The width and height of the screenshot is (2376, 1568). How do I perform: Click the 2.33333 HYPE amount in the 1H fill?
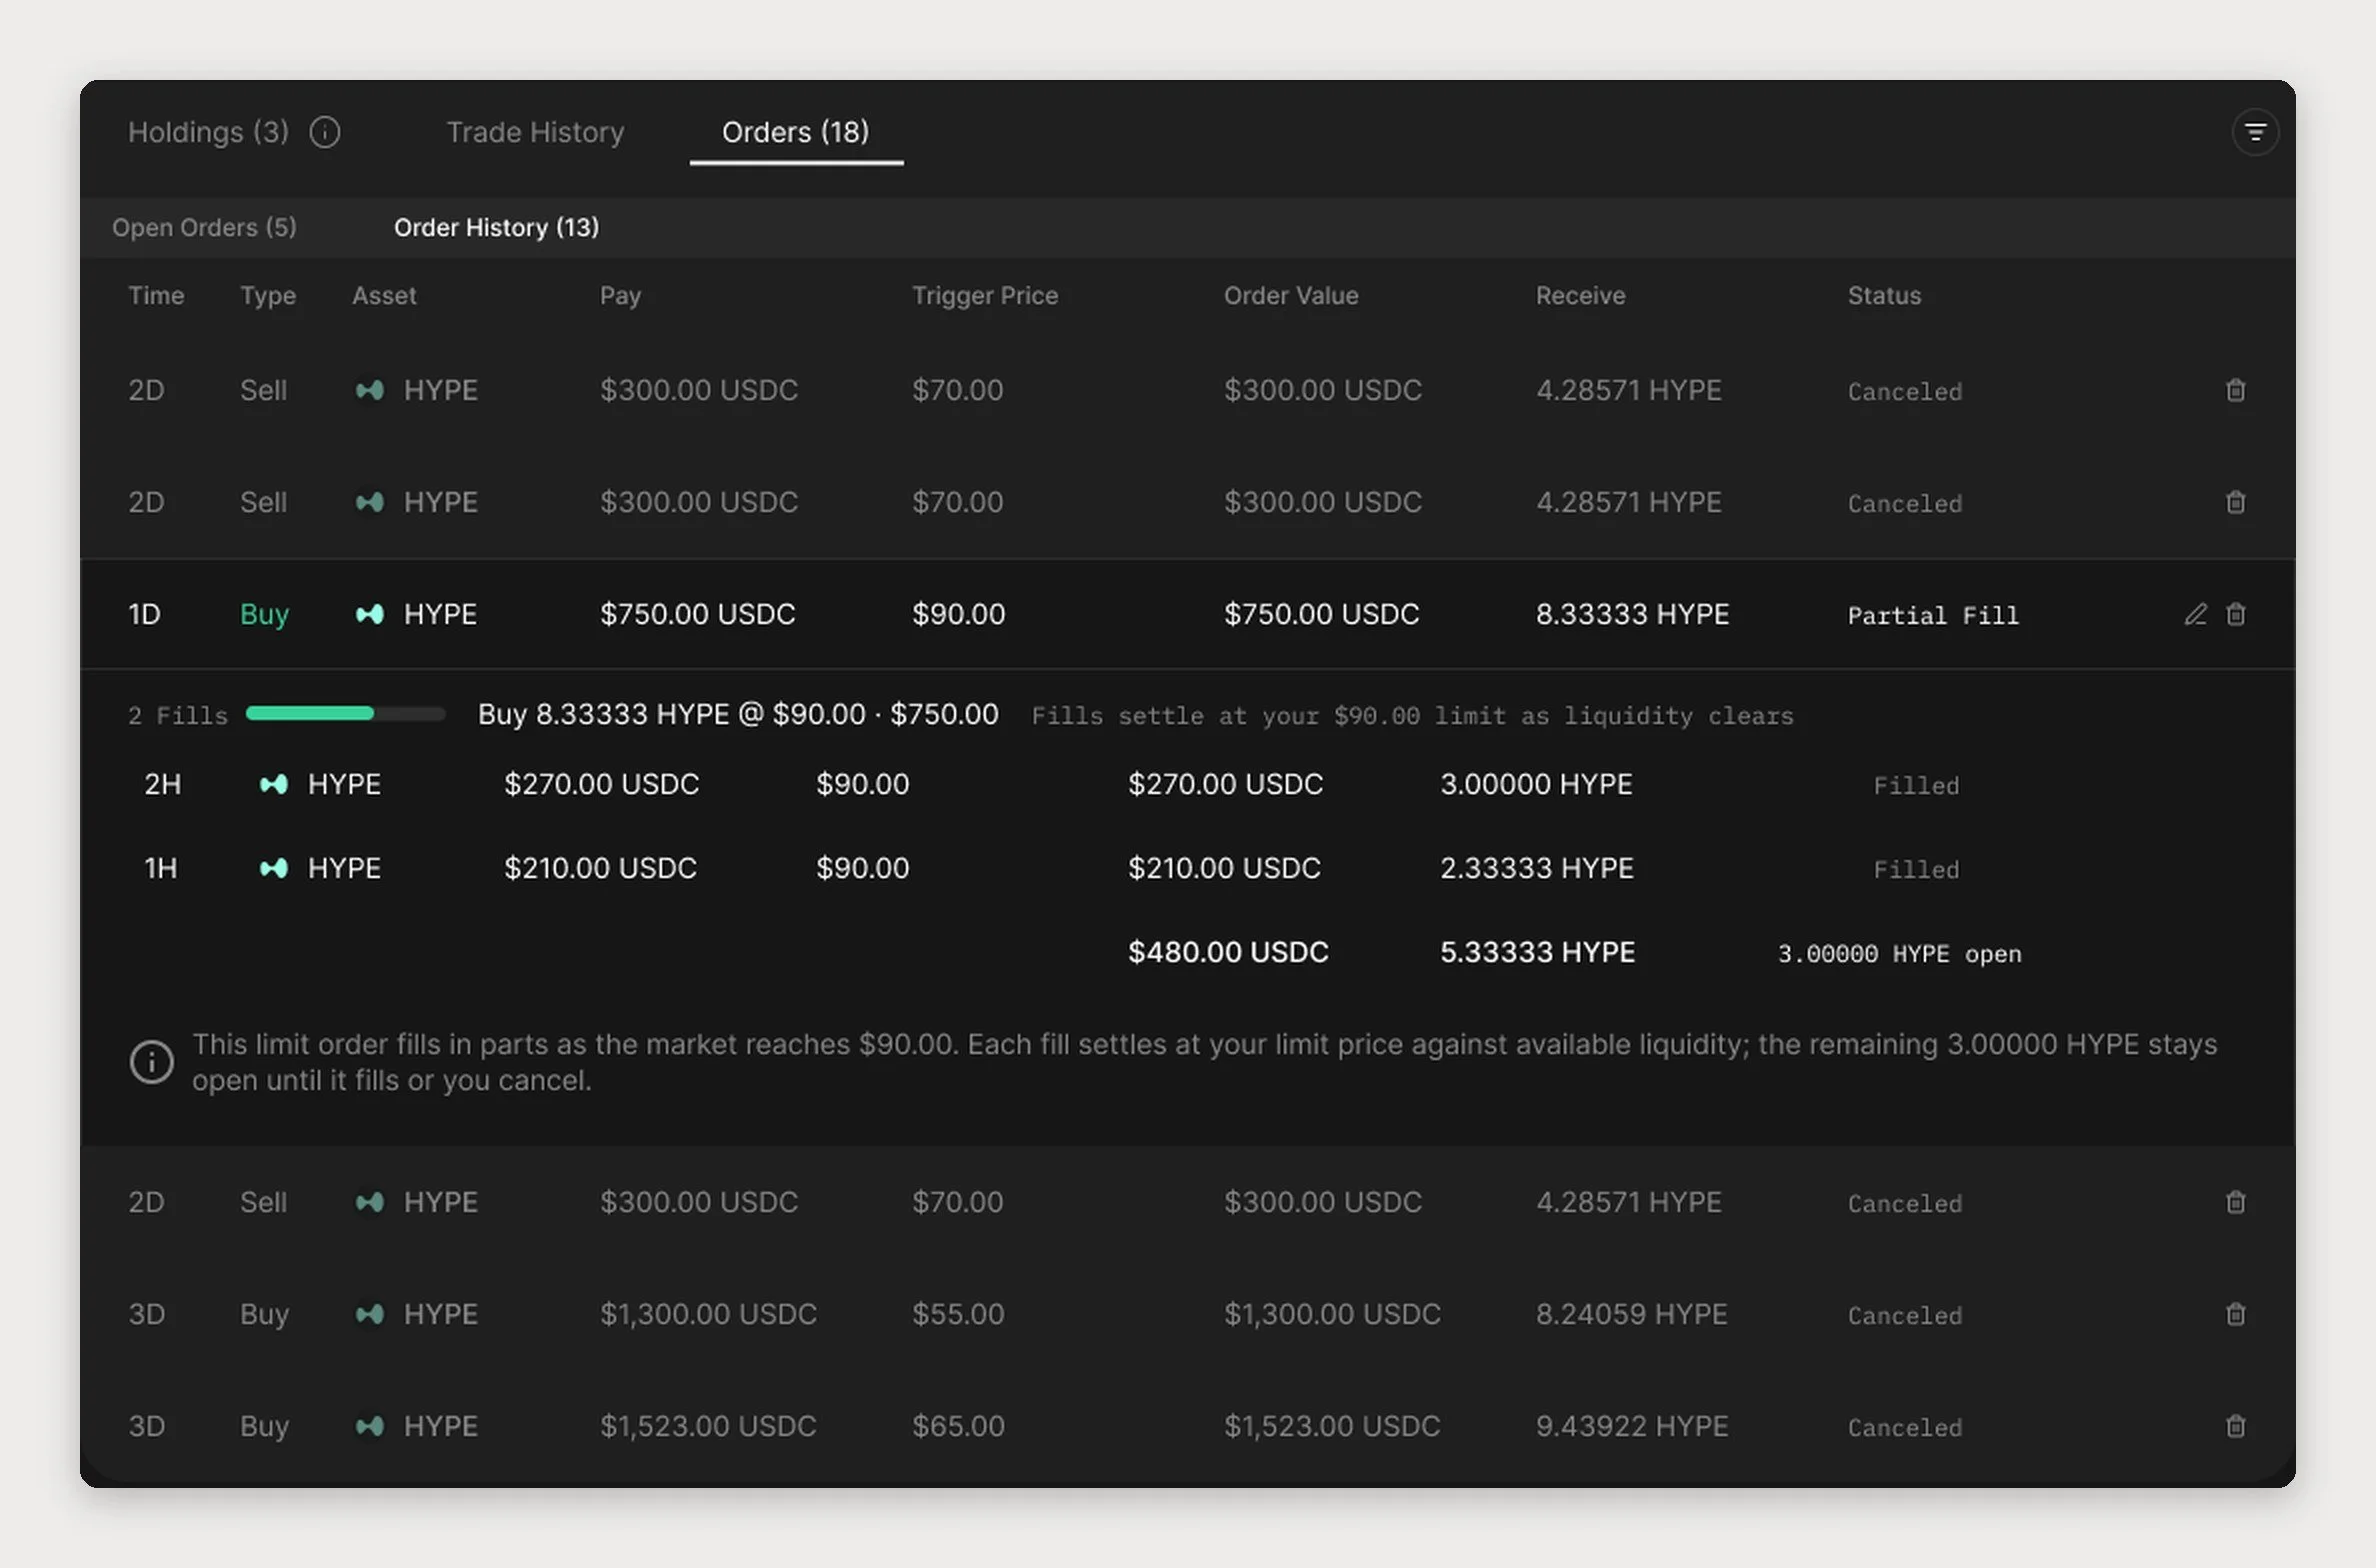point(1536,868)
